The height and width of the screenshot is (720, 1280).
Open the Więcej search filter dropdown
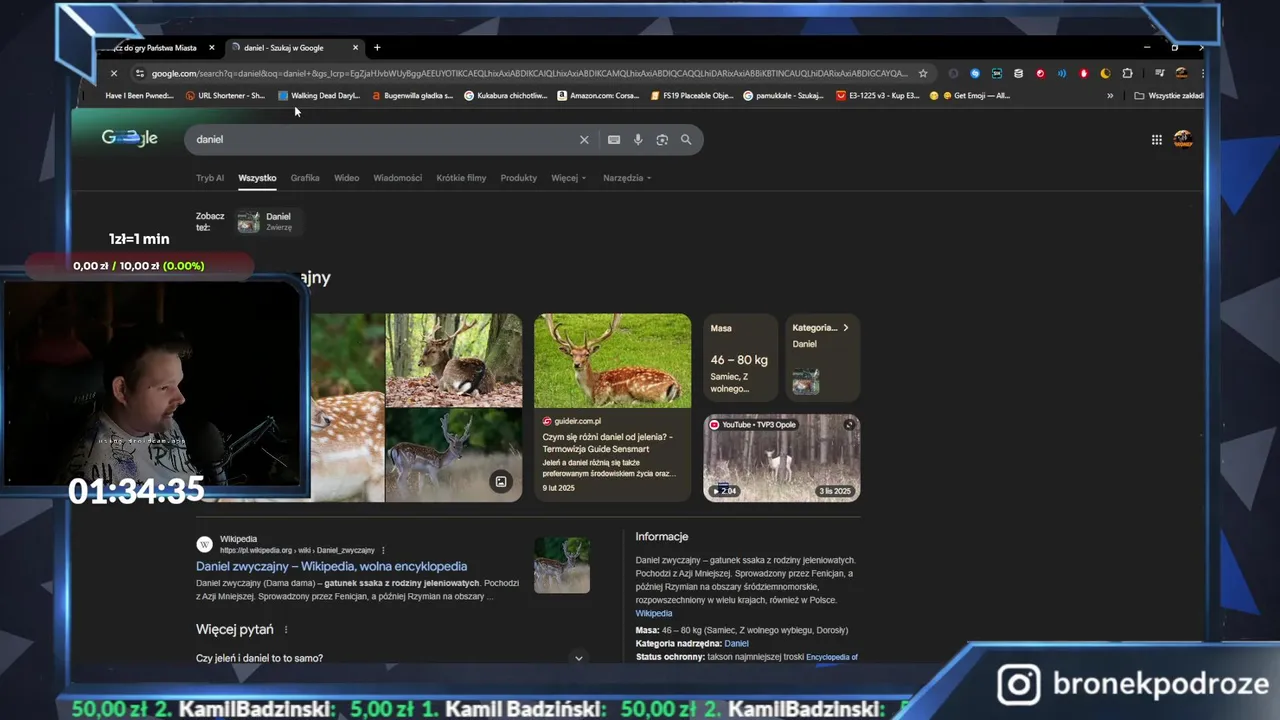[567, 178]
